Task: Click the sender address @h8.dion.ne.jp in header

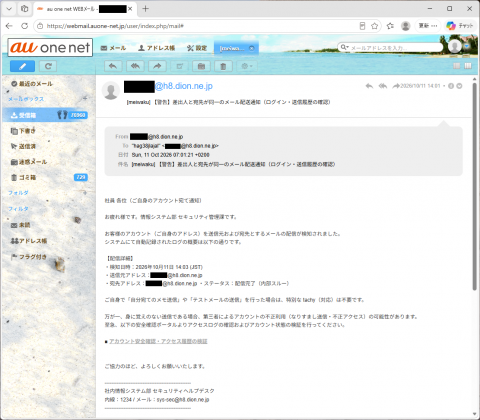Action: click(184, 86)
